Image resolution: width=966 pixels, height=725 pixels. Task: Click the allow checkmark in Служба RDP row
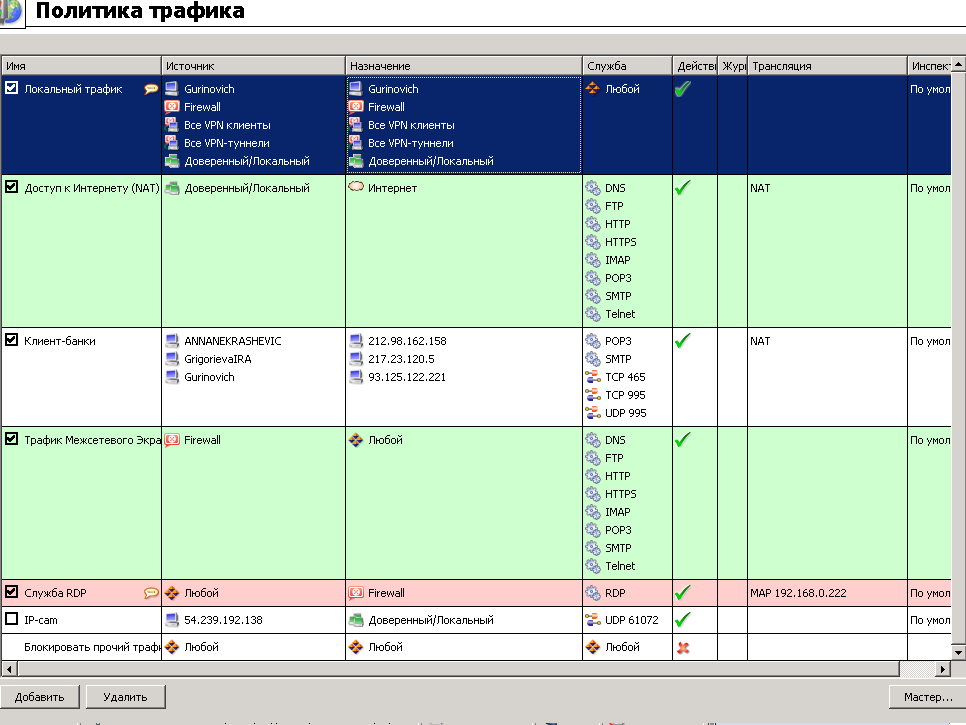[683, 593]
